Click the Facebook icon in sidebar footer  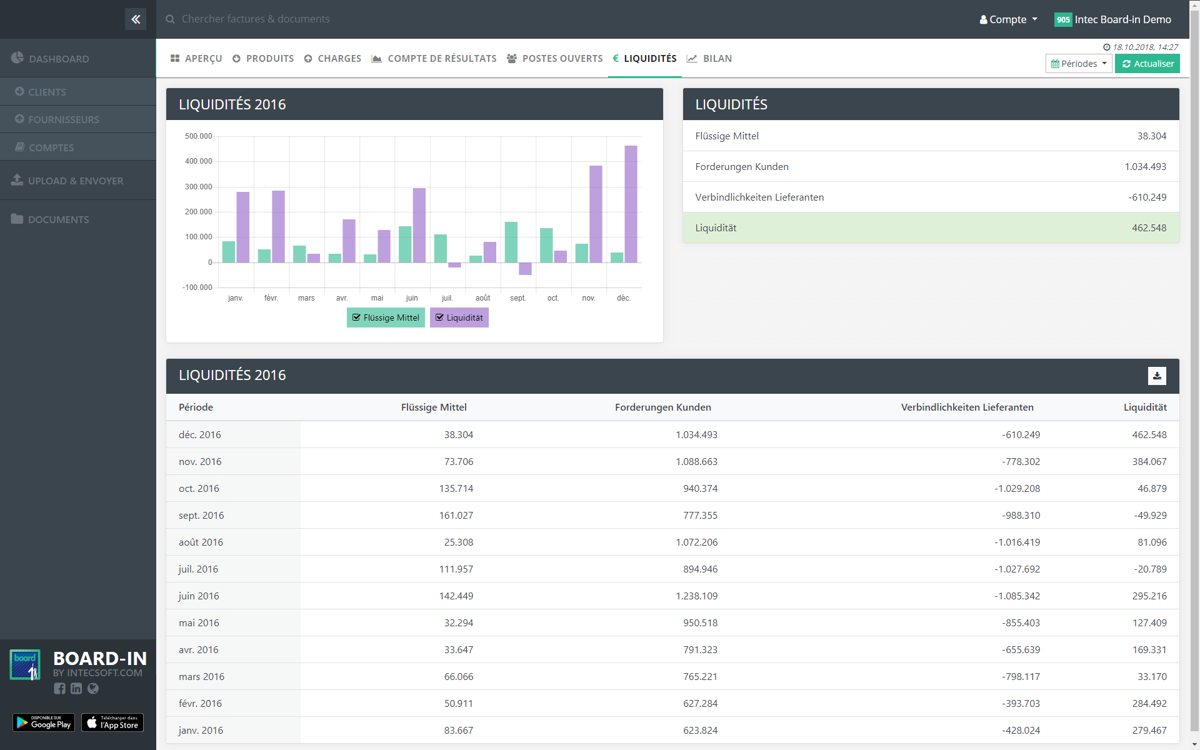point(60,688)
